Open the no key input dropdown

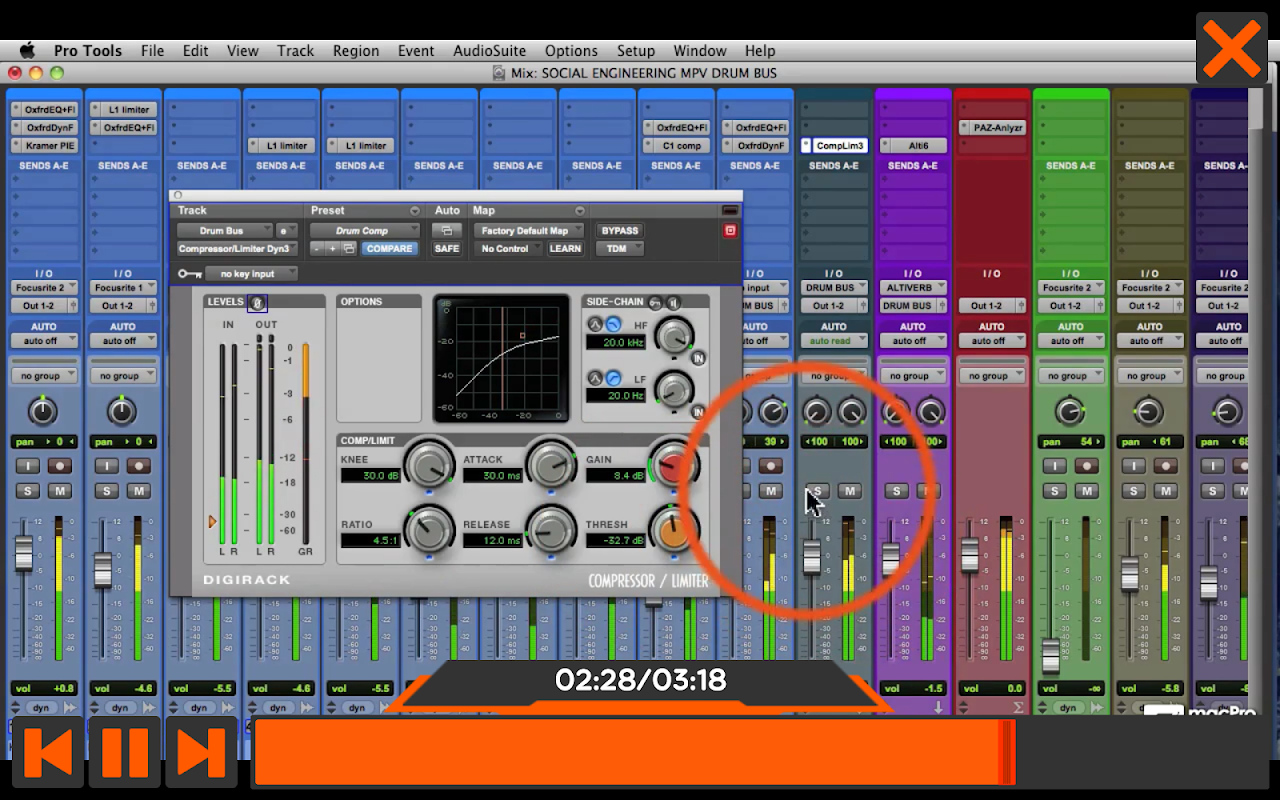click(x=252, y=273)
